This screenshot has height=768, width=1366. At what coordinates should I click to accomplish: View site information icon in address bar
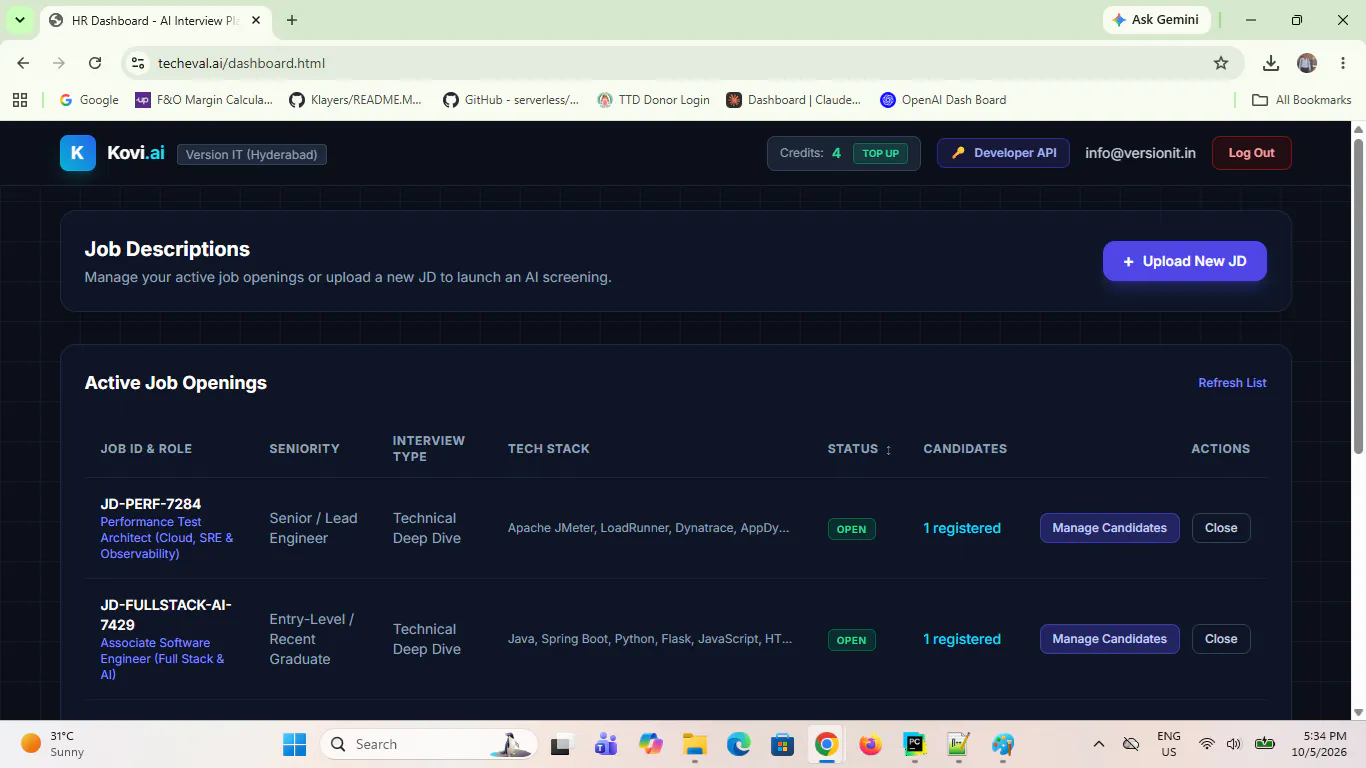(x=138, y=63)
